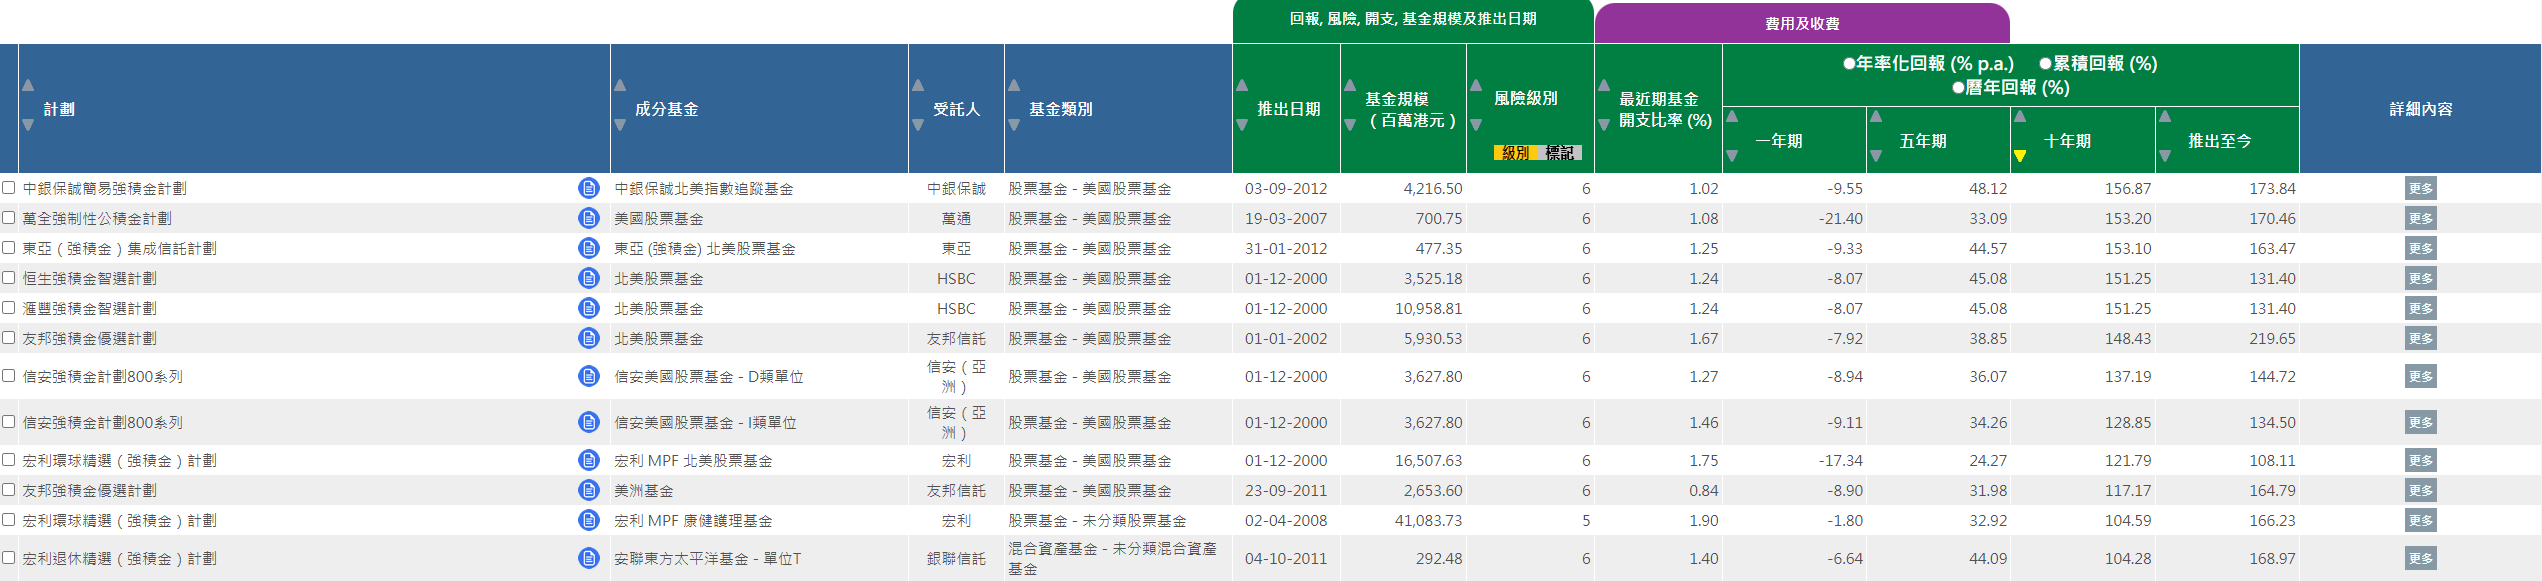2542x581 pixels.
Task: Open document icon for 宏利 MPF 康健護理基金 row
Action: pos(589,520)
